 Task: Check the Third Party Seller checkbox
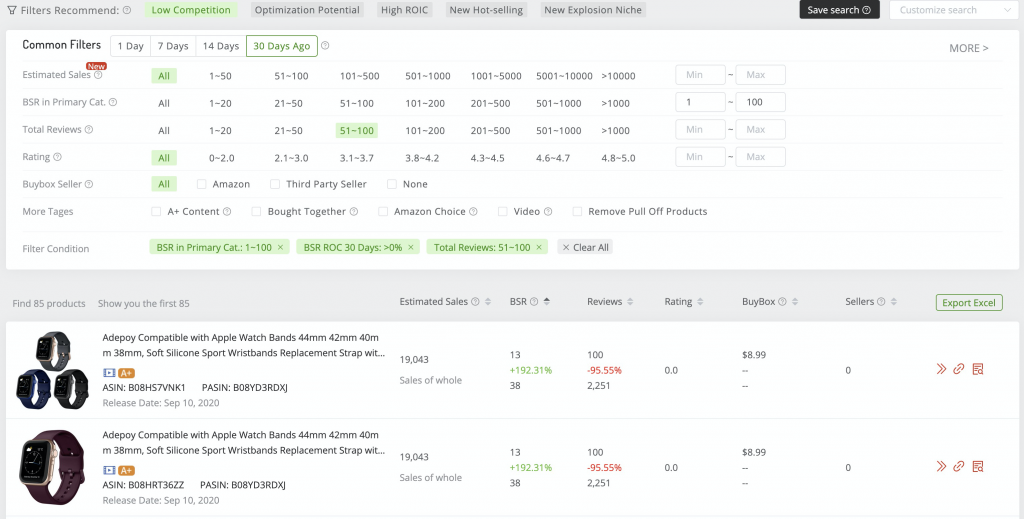(275, 184)
